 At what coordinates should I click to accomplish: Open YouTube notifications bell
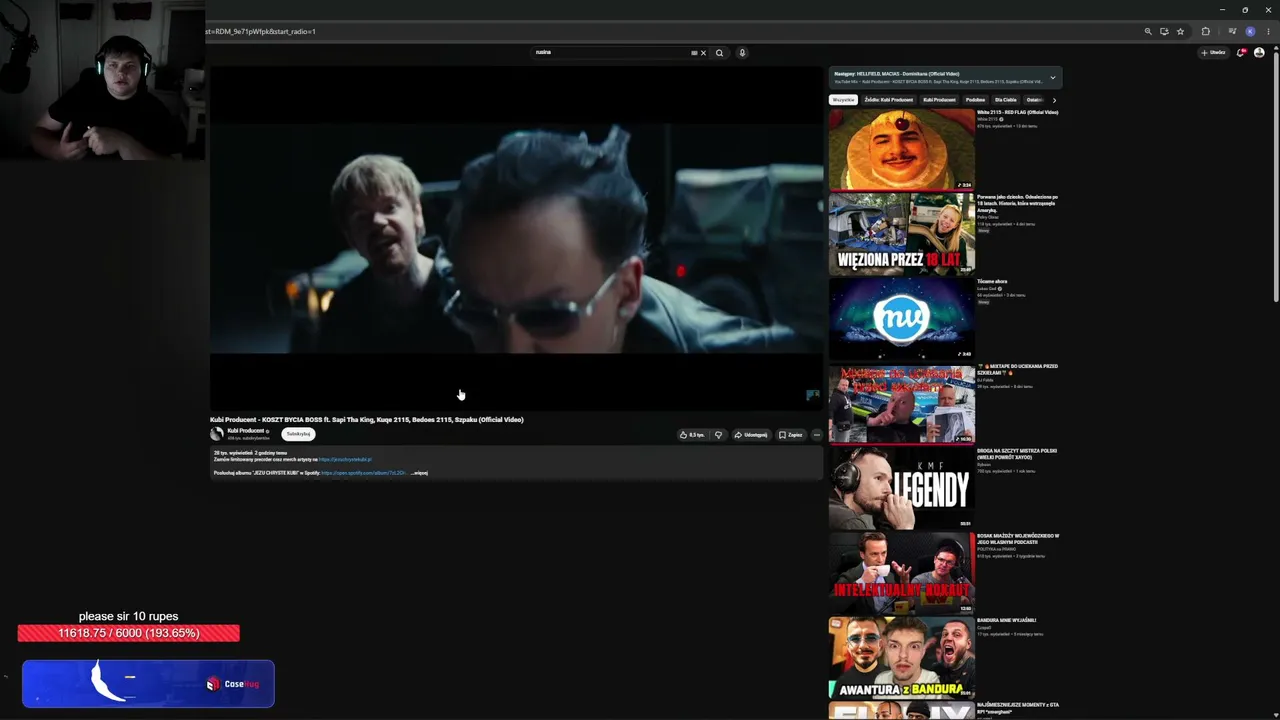coord(1241,53)
